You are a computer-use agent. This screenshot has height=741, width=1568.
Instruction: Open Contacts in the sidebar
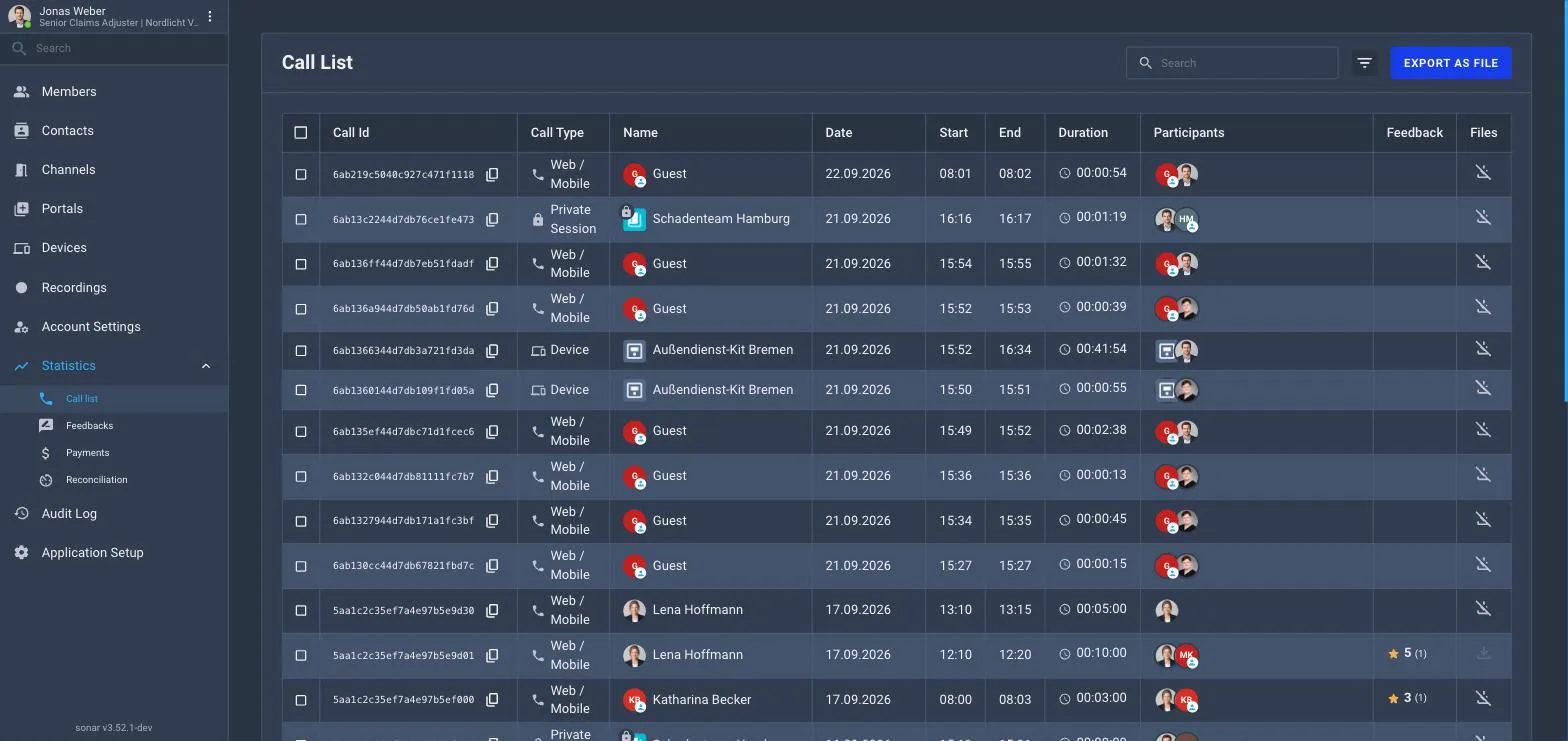pos(114,131)
